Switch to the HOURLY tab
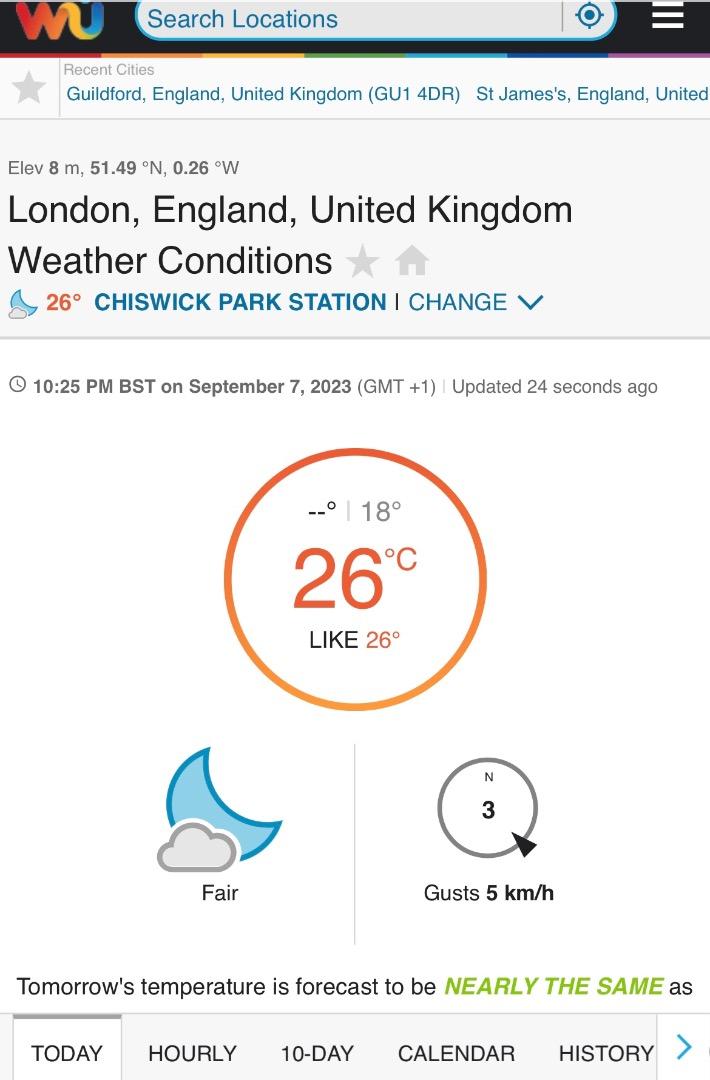The width and height of the screenshot is (710, 1080). pos(192,1053)
